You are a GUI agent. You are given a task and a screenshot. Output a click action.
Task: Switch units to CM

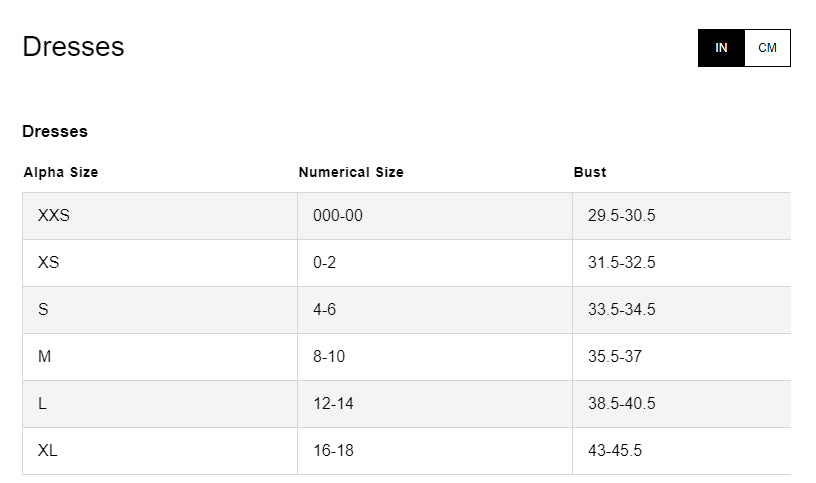767,48
